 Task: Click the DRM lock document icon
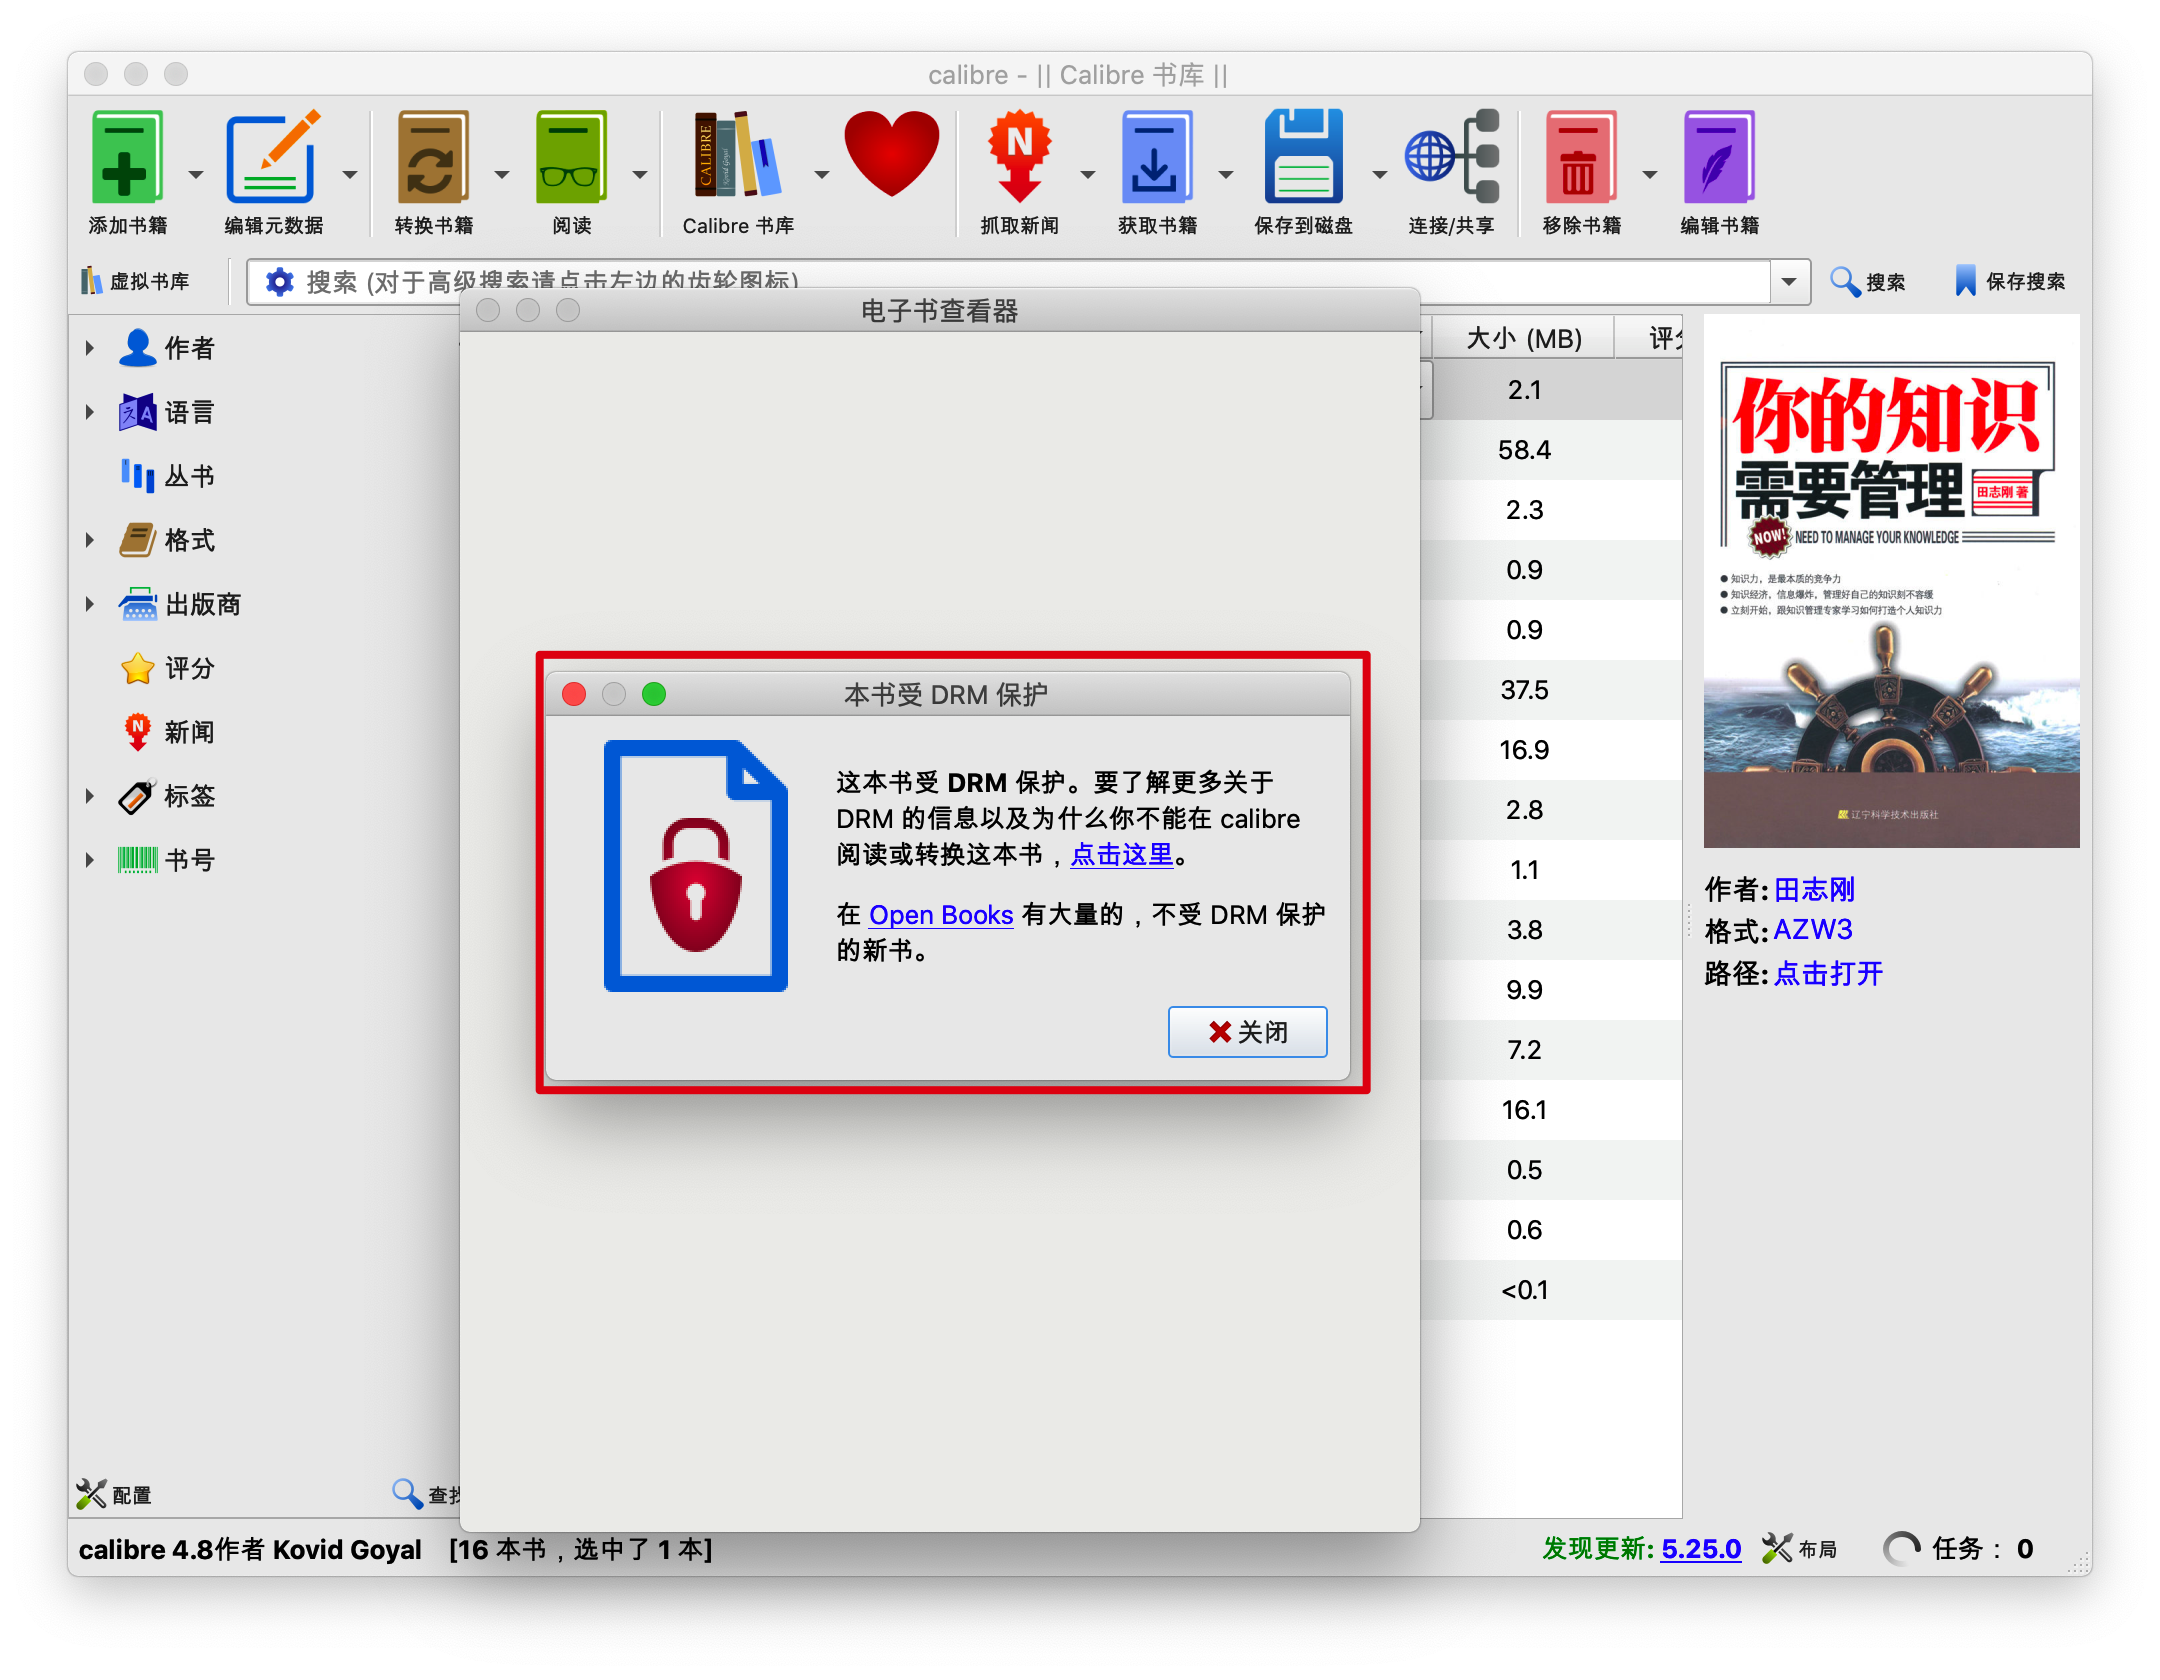[696, 866]
